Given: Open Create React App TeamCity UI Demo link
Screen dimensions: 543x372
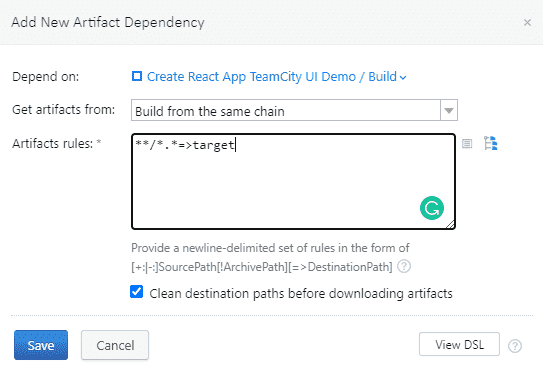Looking at the screenshot, I should 251,77.
